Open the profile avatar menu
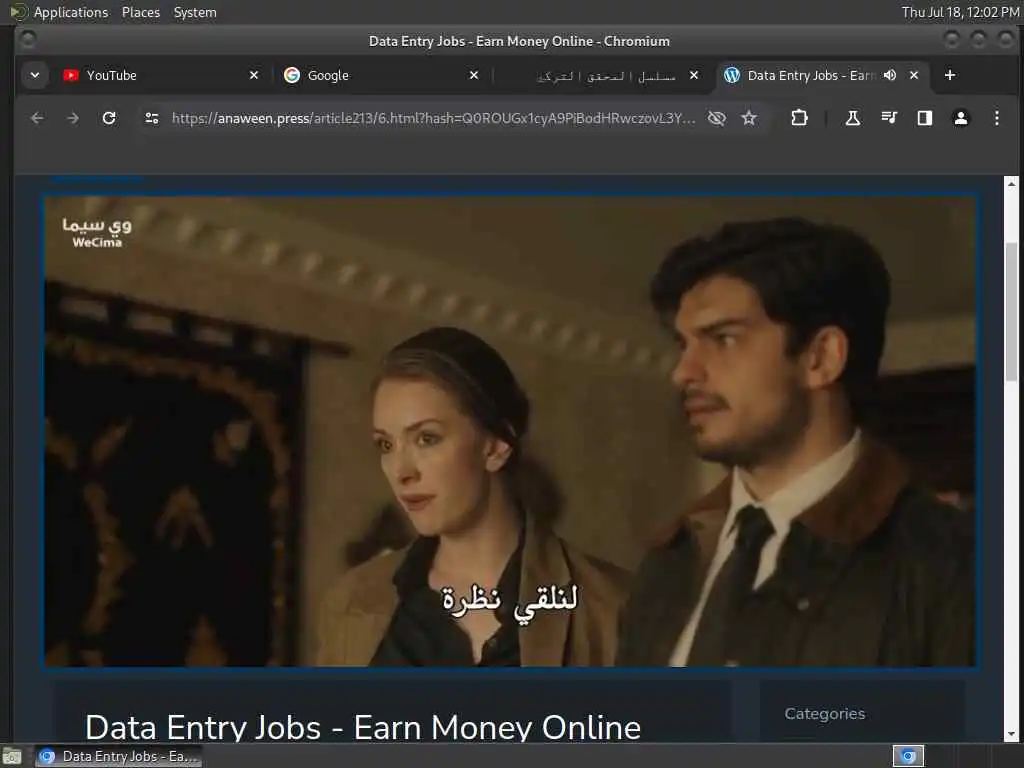 (961, 118)
